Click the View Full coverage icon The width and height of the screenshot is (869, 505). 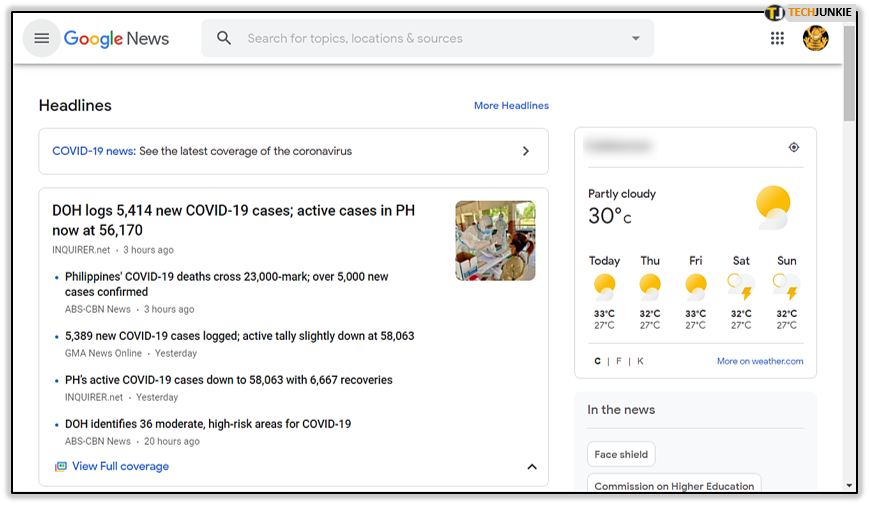point(60,467)
